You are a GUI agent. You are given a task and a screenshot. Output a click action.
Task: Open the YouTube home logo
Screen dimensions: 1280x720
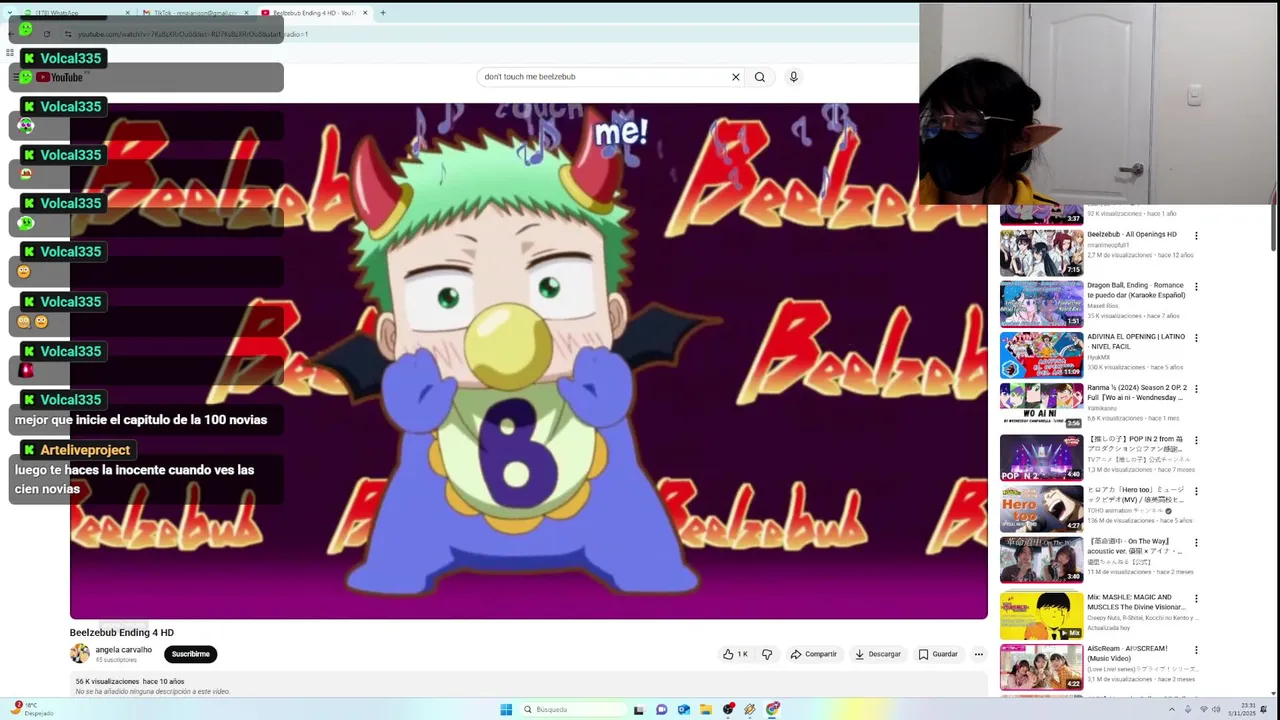pos(58,77)
